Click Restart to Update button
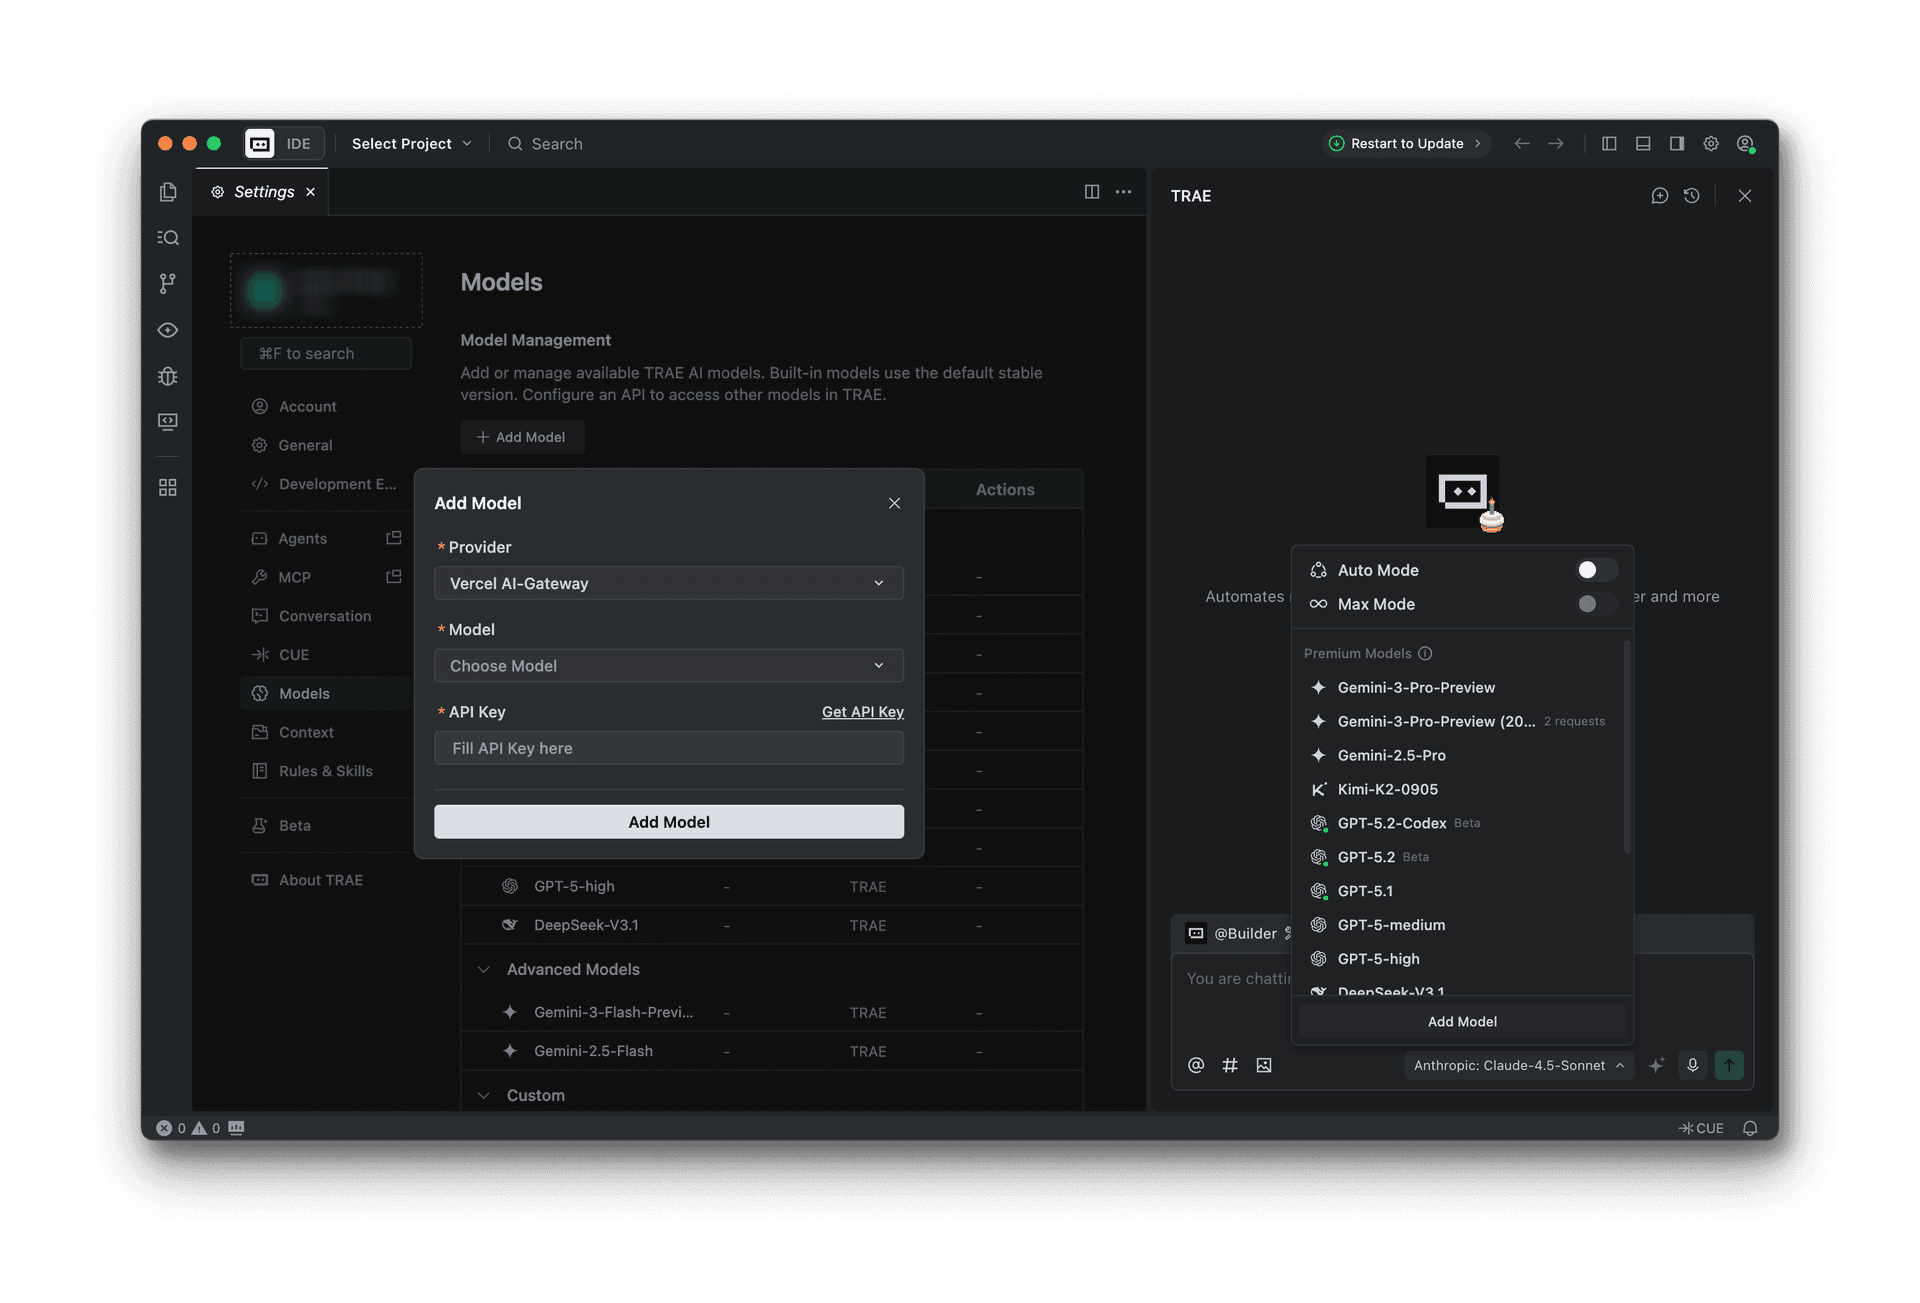The height and width of the screenshot is (1303, 1920). (x=1406, y=144)
